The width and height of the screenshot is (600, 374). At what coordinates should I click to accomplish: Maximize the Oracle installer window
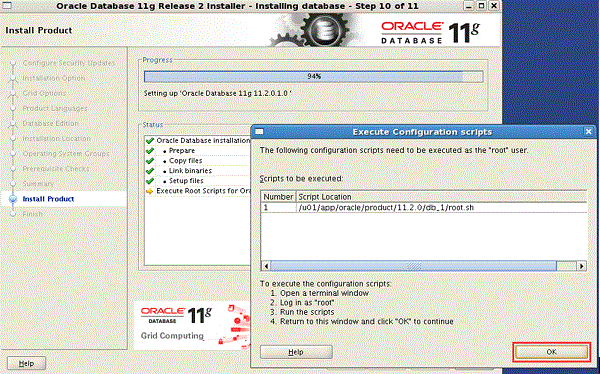click(481, 6)
